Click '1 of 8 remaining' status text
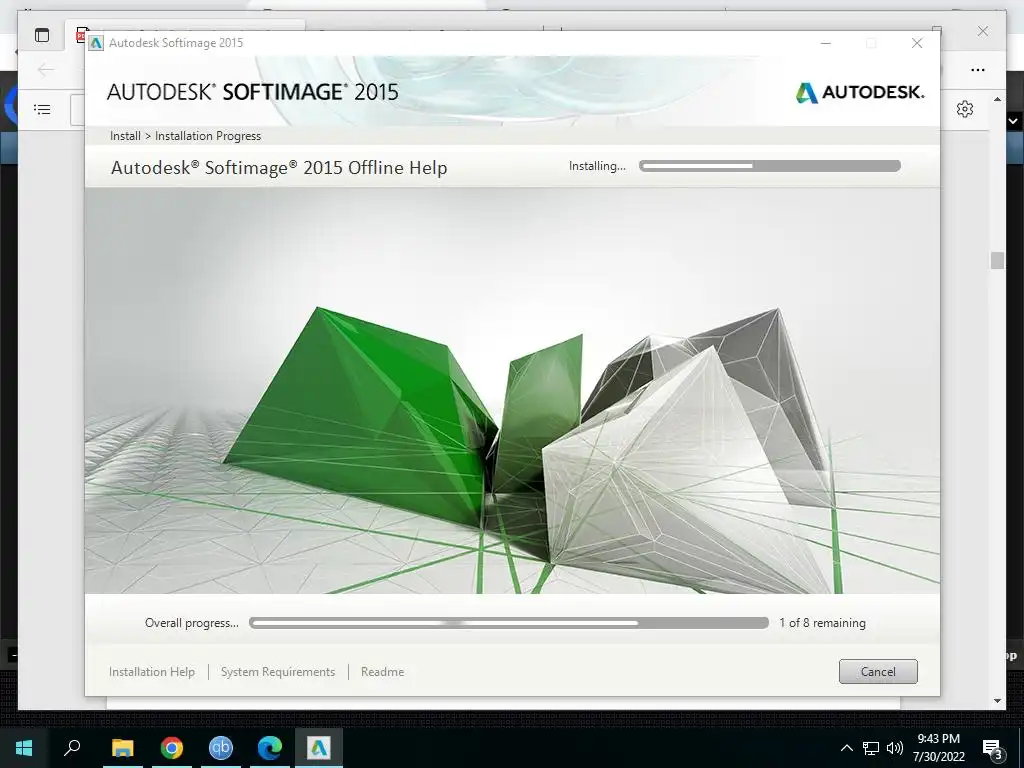 pyautogui.click(x=822, y=623)
